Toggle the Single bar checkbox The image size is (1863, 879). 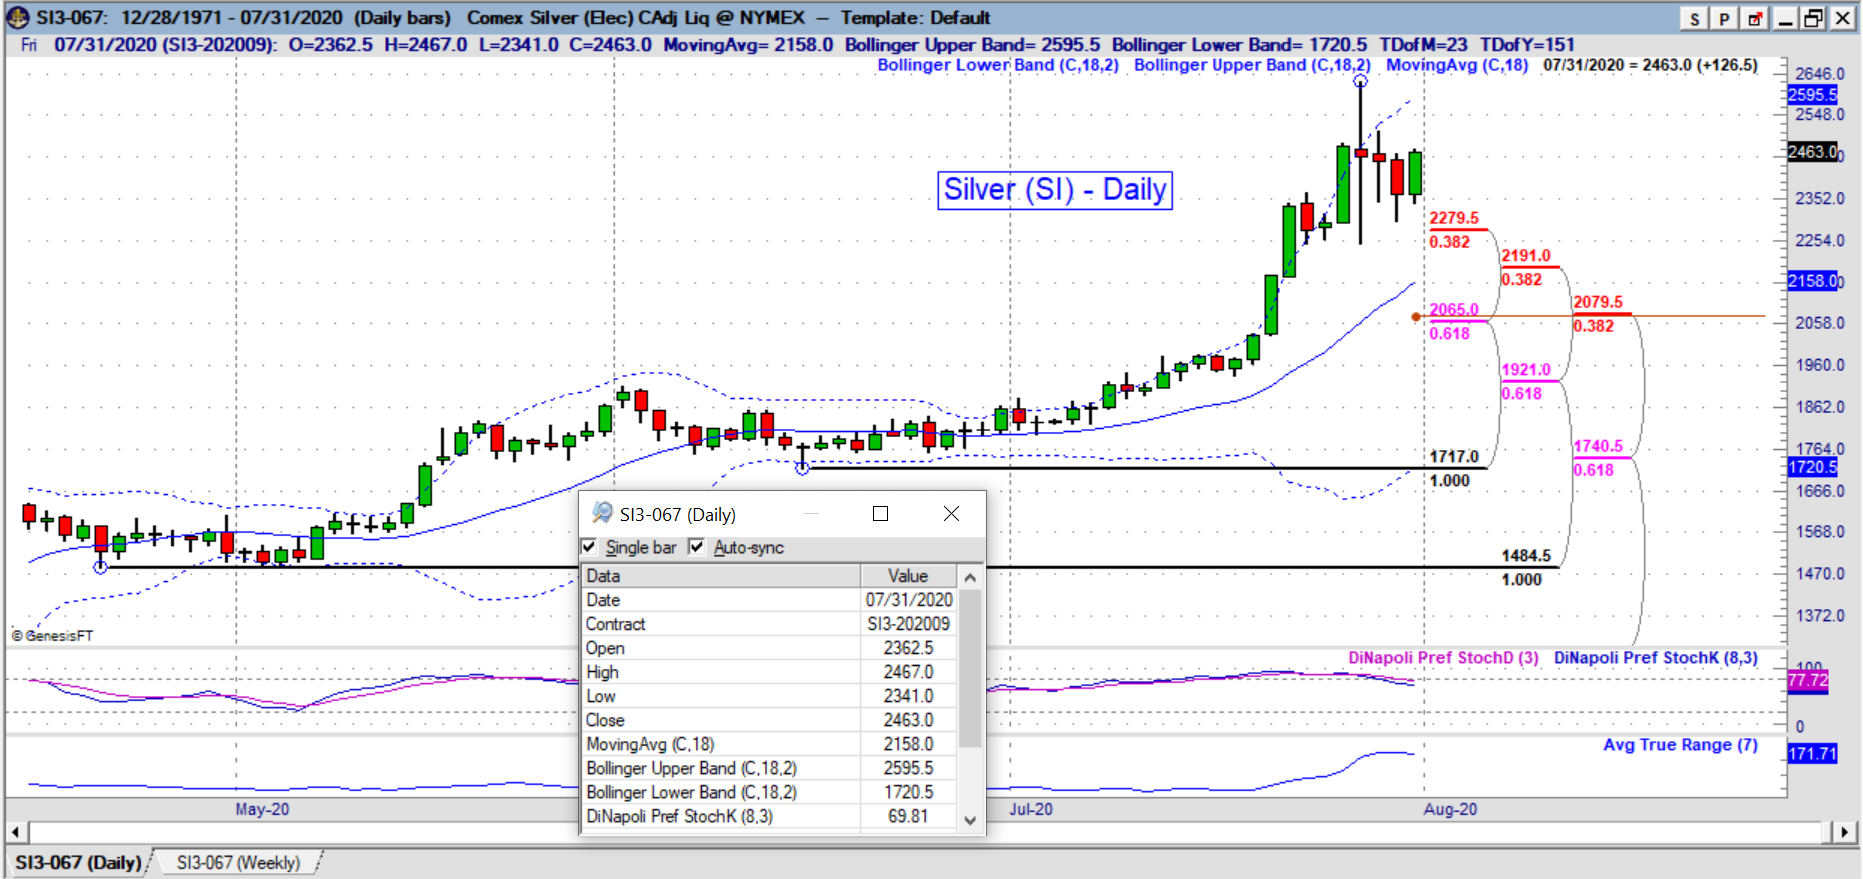(589, 546)
